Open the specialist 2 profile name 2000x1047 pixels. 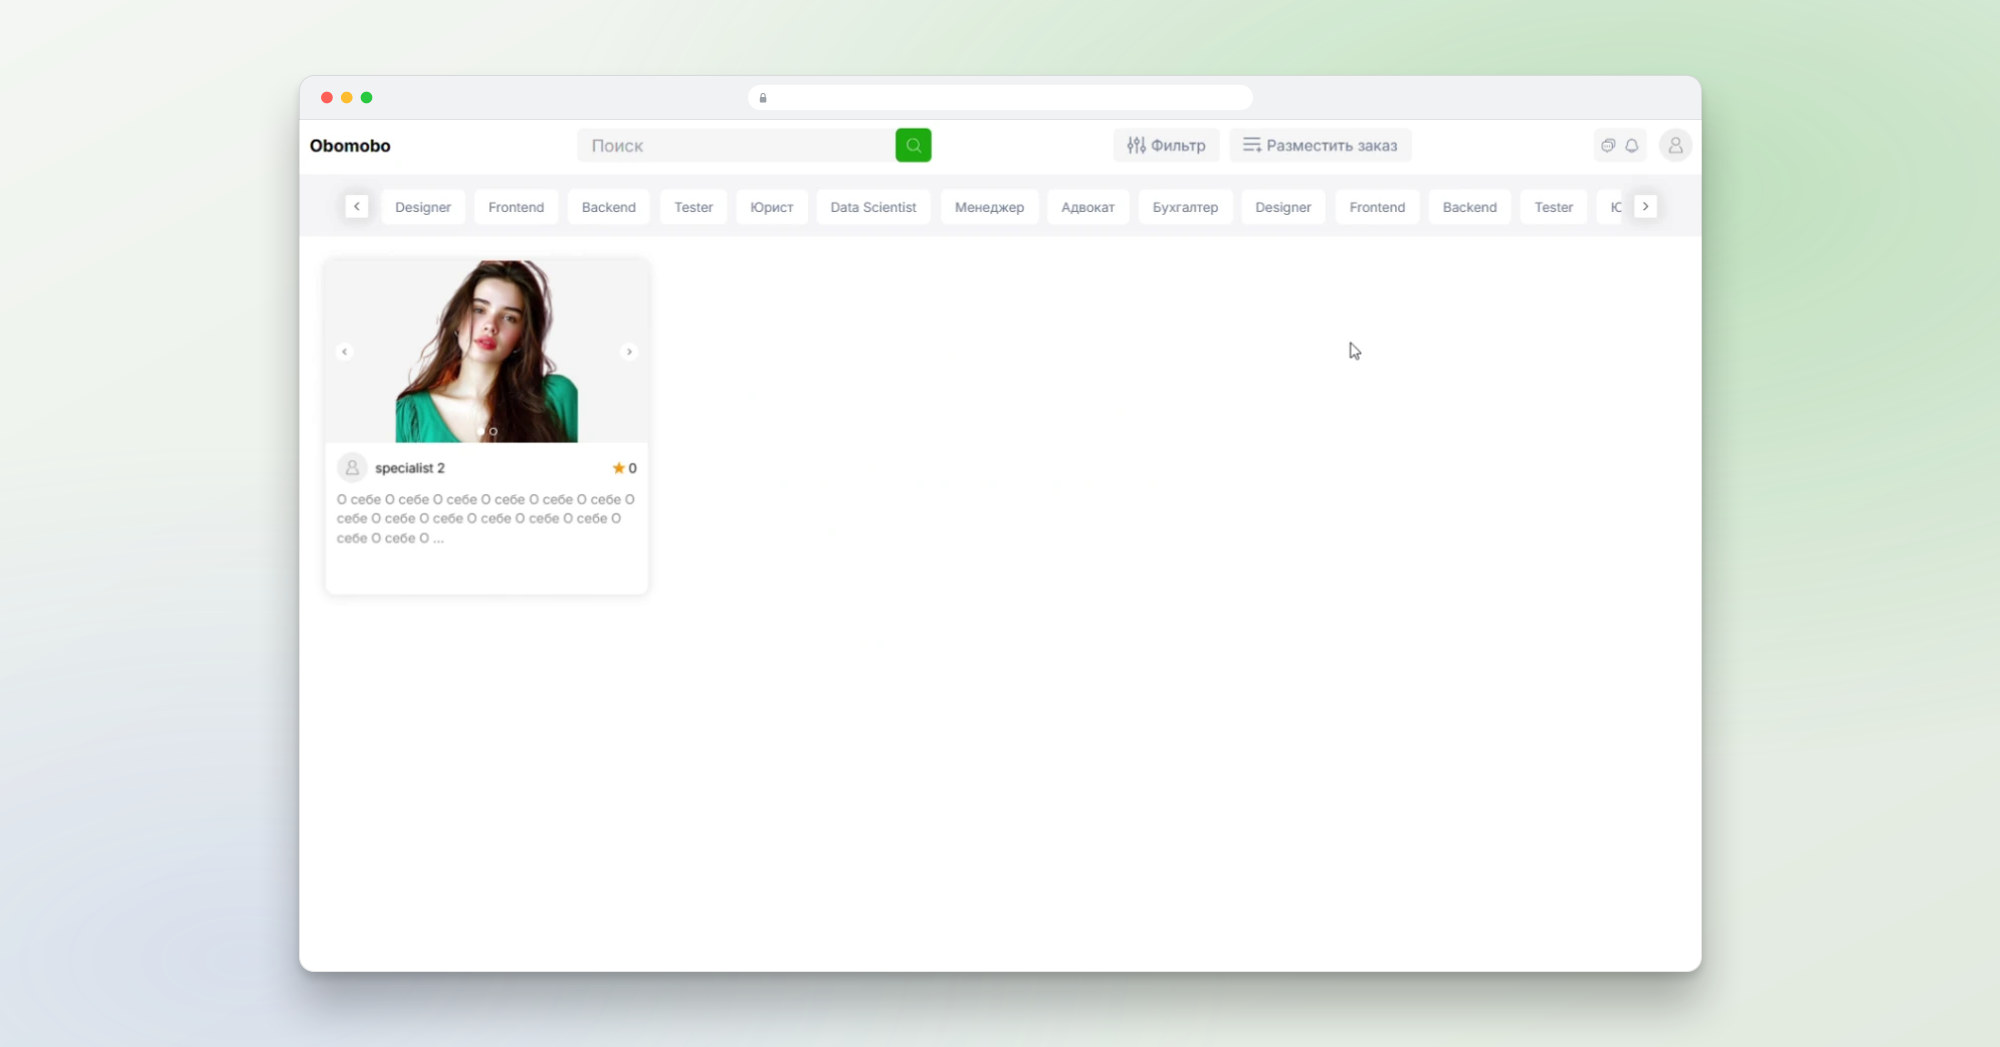coord(410,468)
